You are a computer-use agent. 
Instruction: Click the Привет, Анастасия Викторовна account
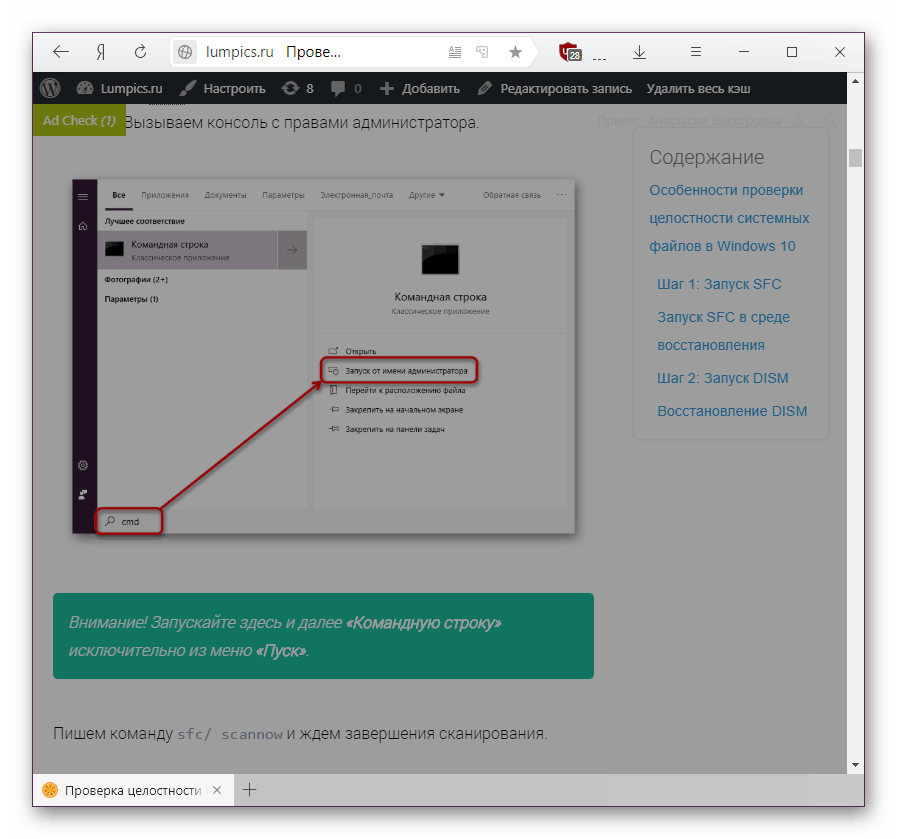click(x=689, y=121)
